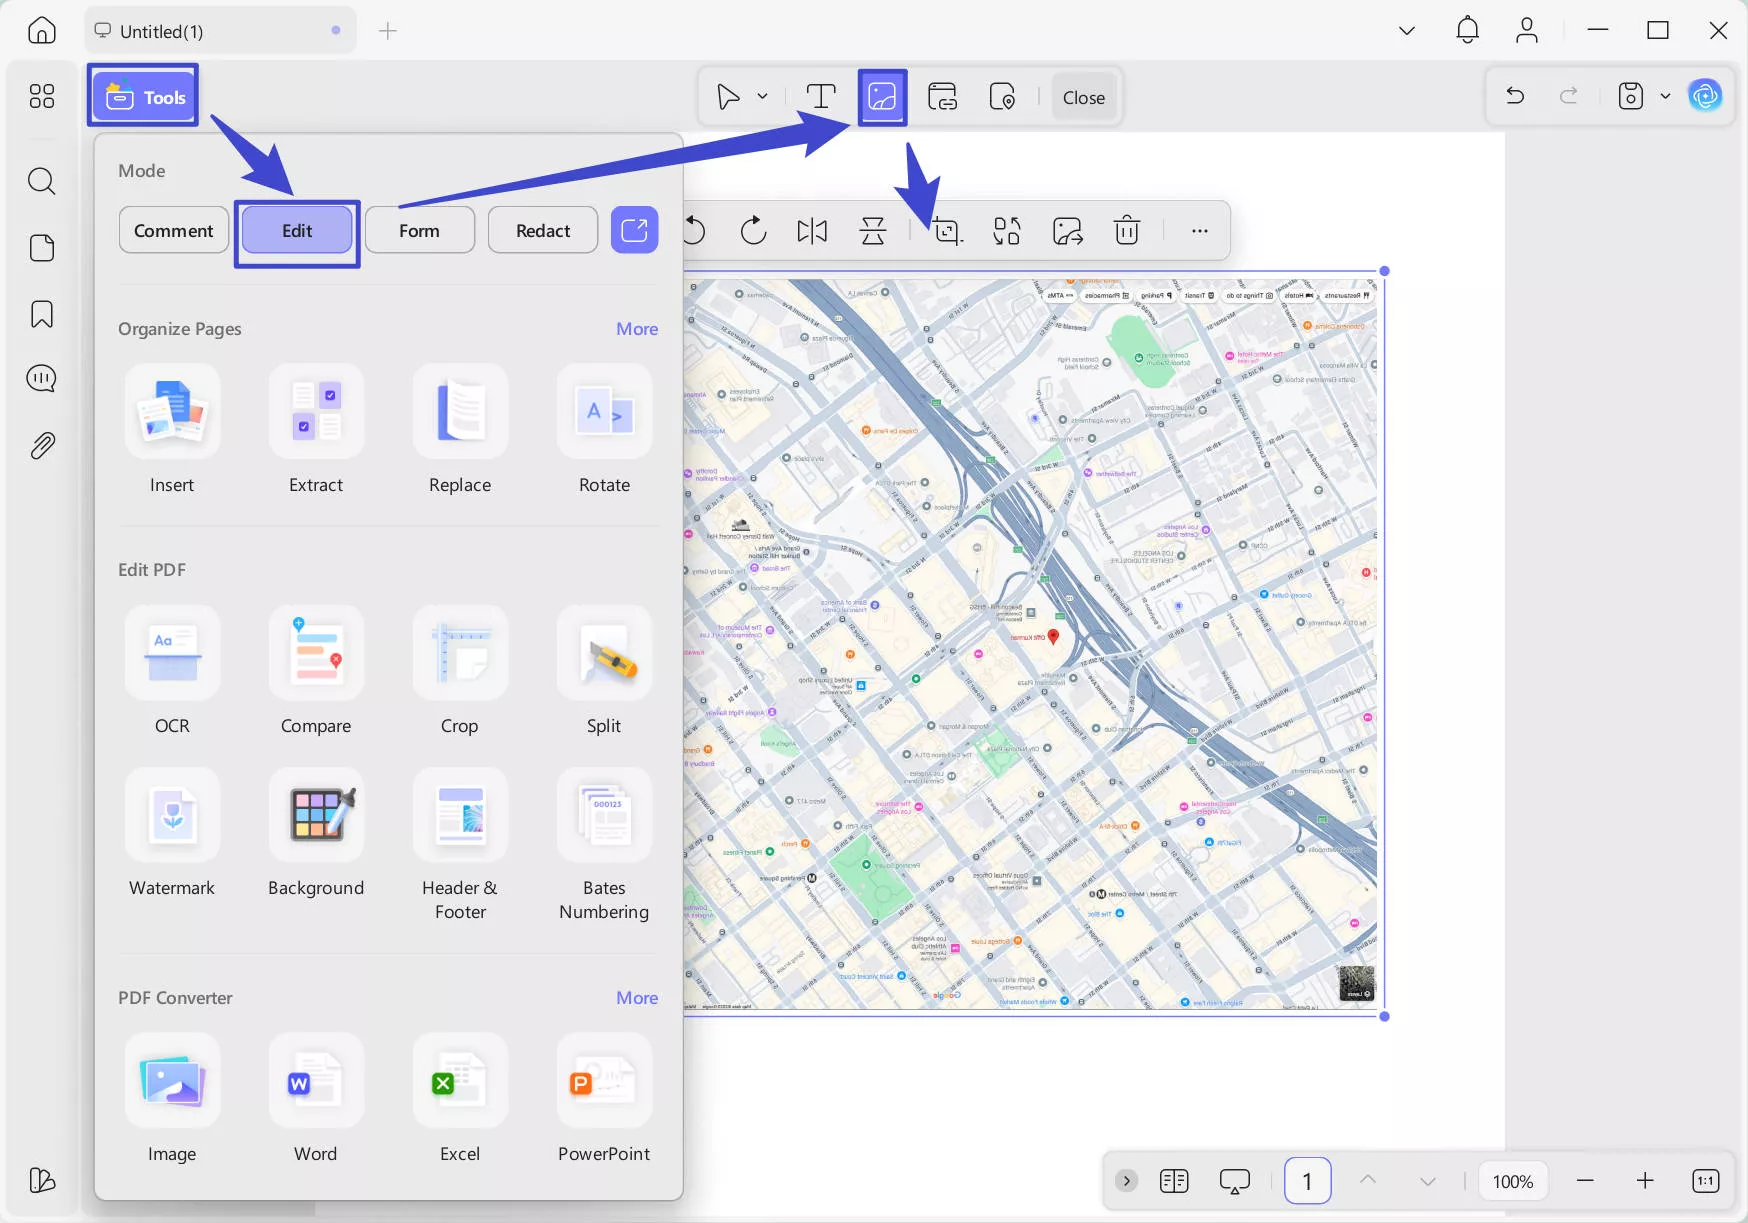Flip the selected image horizontally
This screenshot has width=1748, height=1223.
coord(811,230)
